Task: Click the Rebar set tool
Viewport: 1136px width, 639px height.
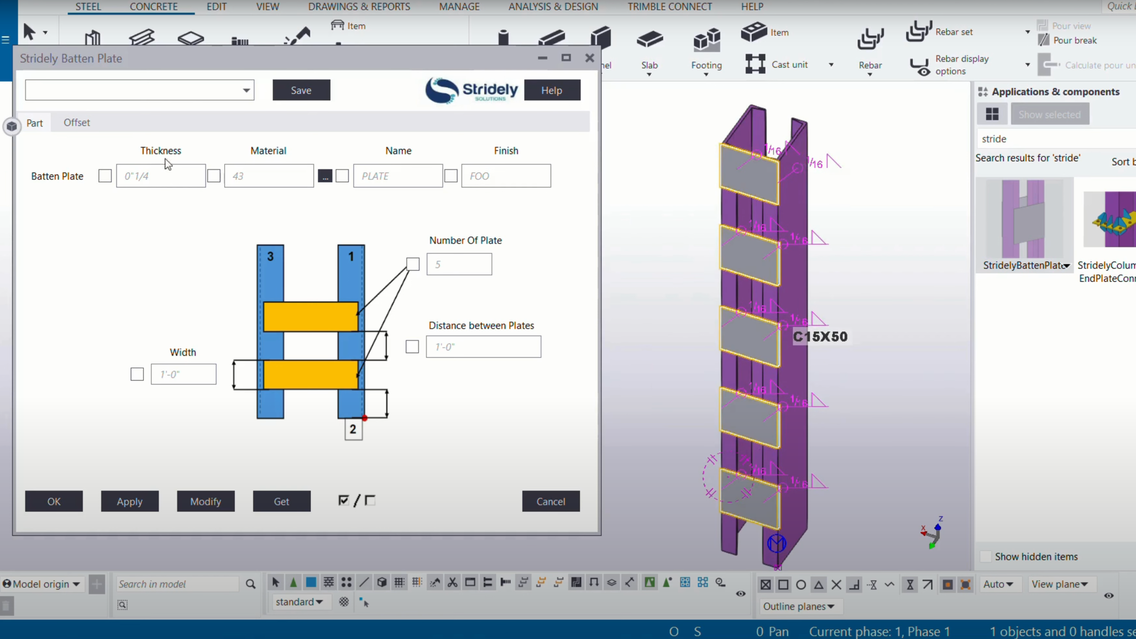Action: (x=940, y=31)
